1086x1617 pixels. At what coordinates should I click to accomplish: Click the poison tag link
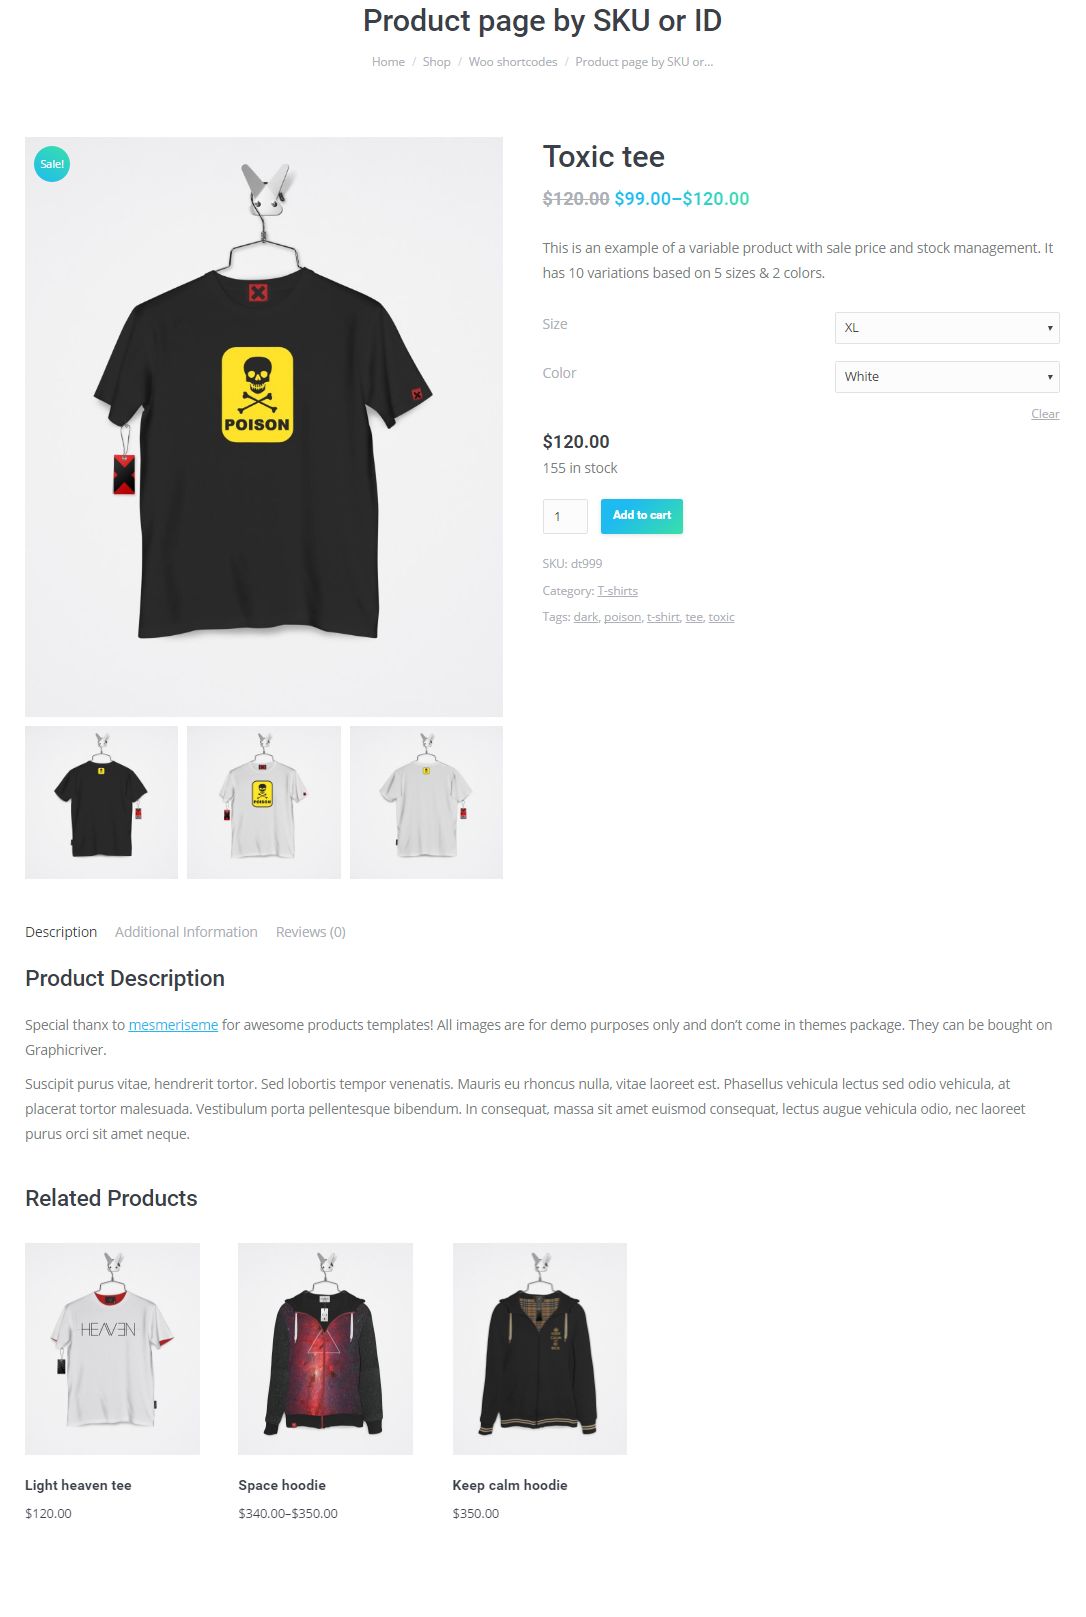(x=622, y=617)
